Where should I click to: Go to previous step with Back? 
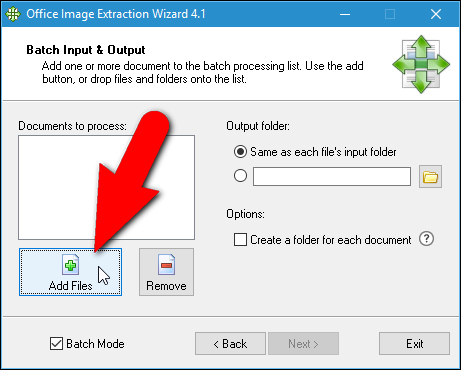[x=230, y=343]
